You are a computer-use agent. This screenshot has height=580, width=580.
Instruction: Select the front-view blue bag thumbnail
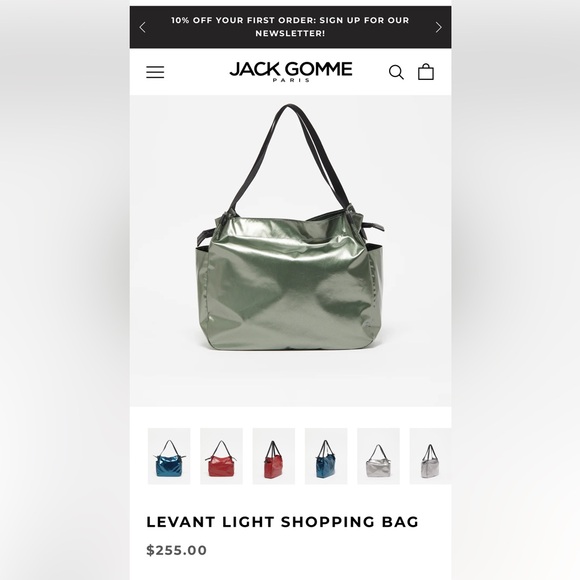169,456
